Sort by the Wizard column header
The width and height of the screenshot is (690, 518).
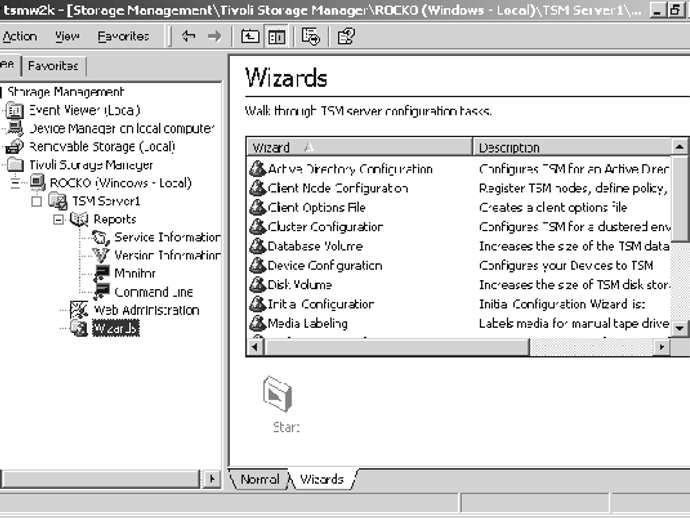[359, 147]
